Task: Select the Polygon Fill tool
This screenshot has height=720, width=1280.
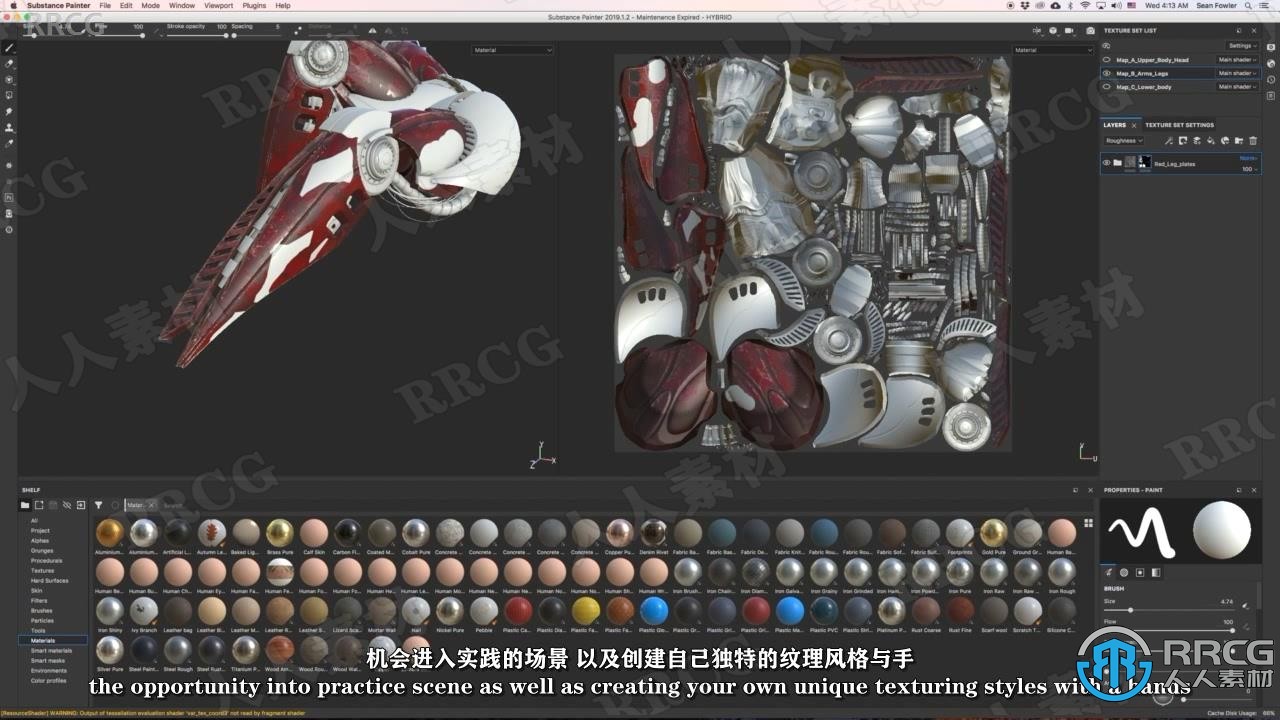Action: pyautogui.click(x=9, y=96)
